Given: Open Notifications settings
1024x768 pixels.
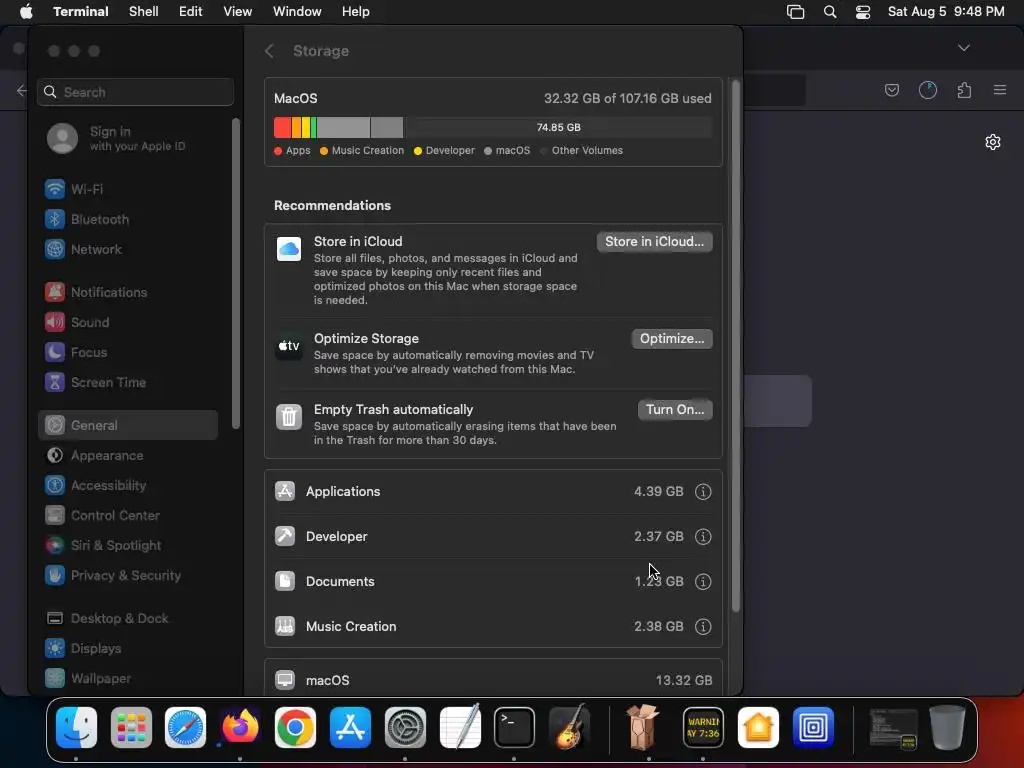Looking at the screenshot, I should 95,293.
